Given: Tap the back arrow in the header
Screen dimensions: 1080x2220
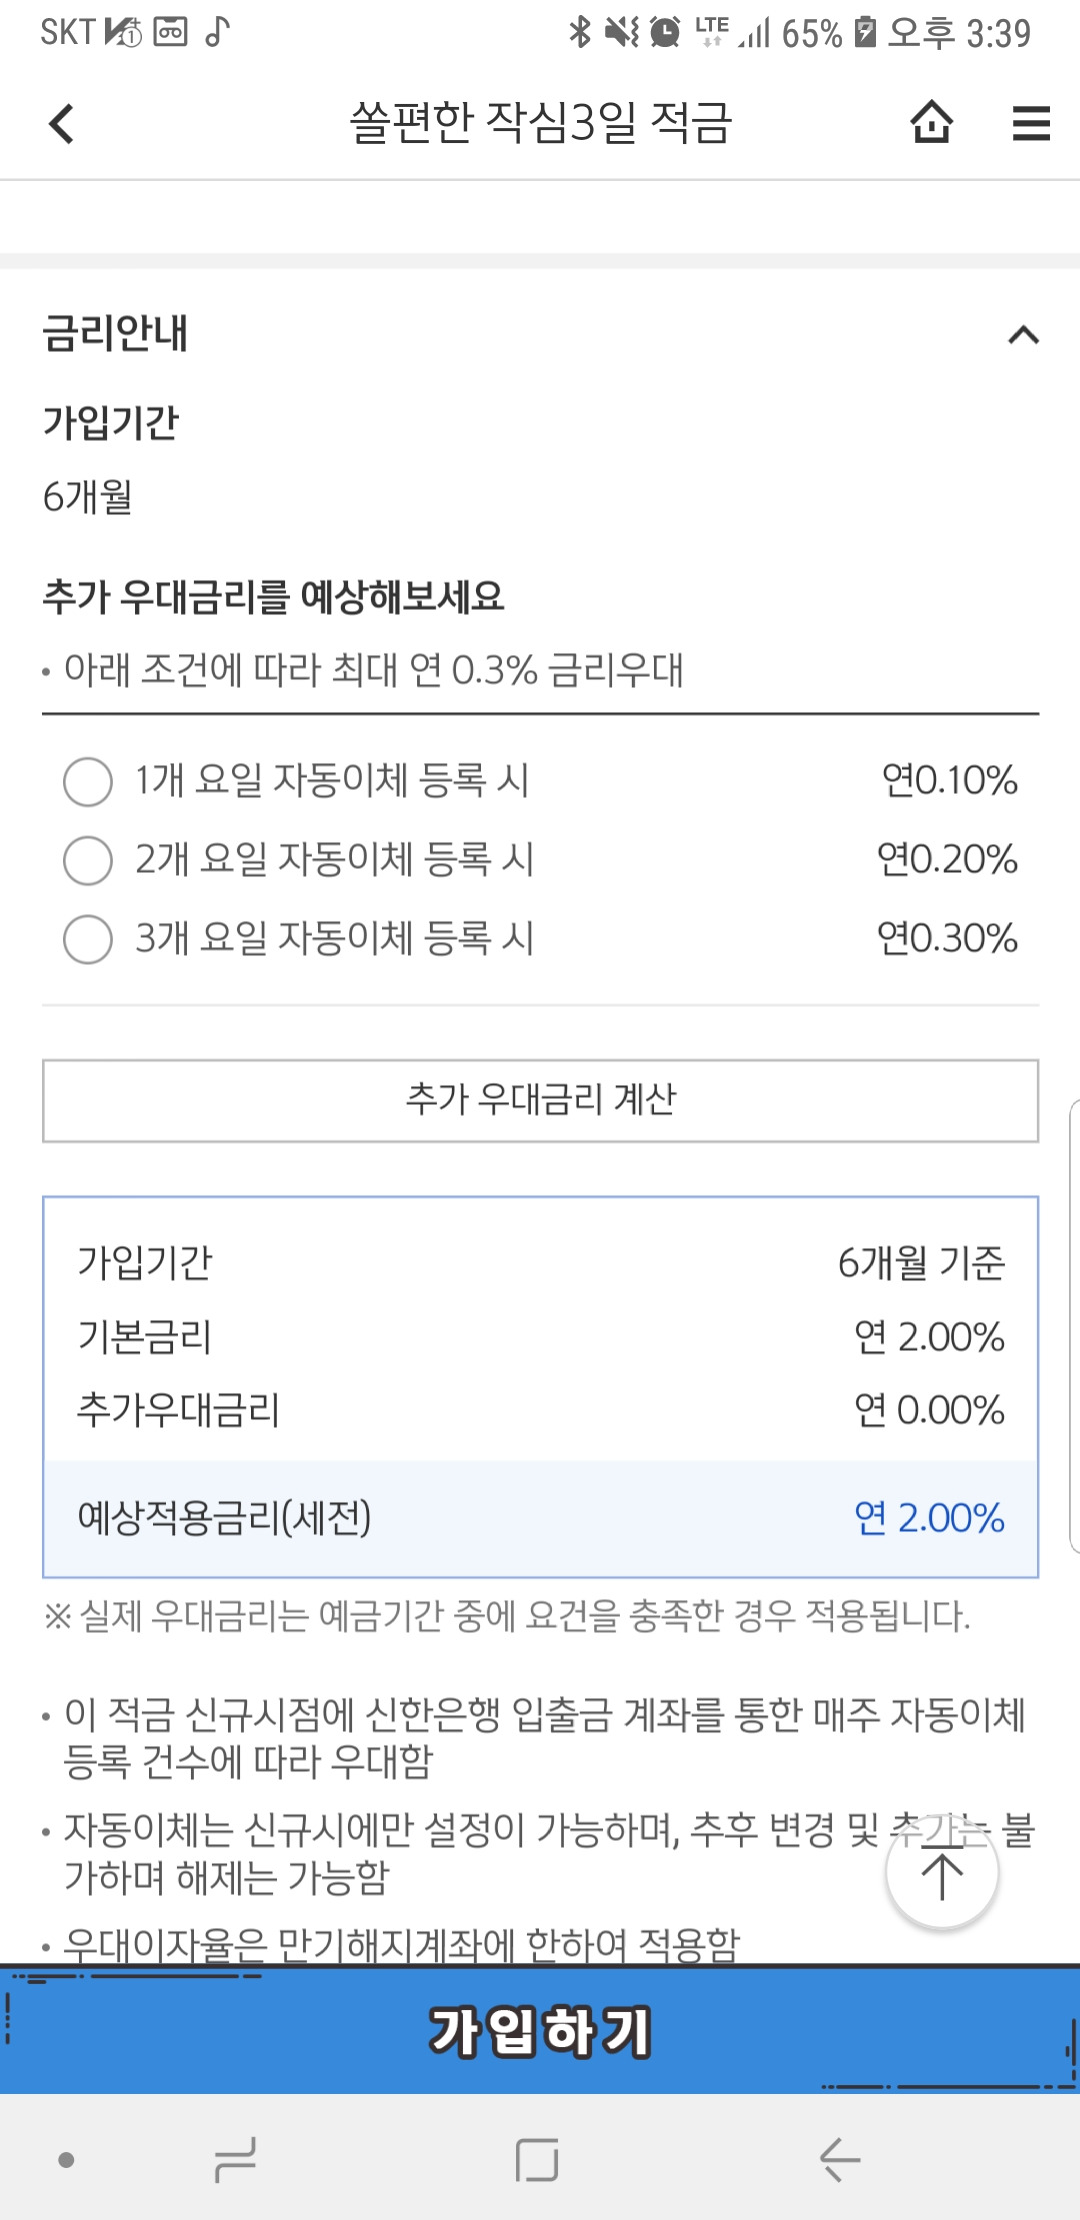Looking at the screenshot, I should pyautogui.click(x=62, y=124).
